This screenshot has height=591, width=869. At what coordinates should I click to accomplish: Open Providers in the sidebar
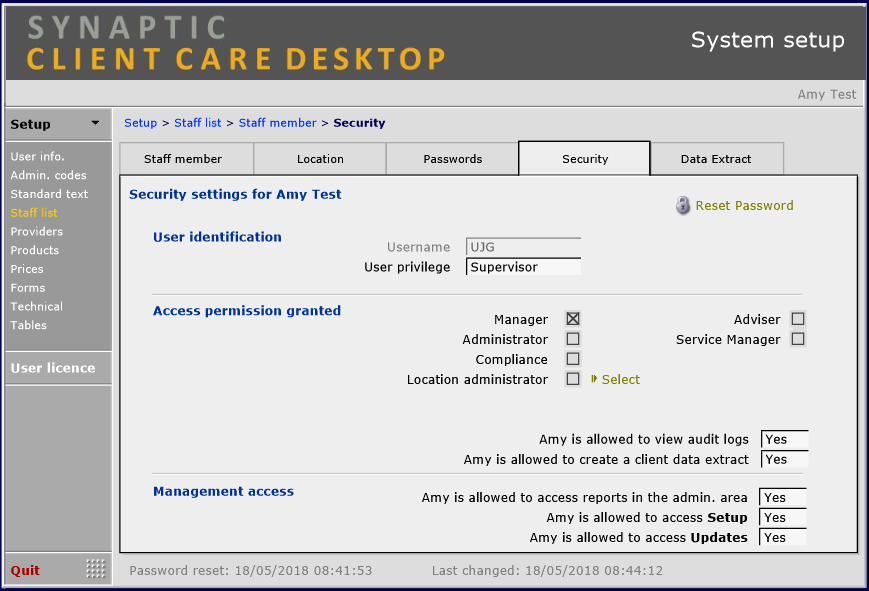(36, 232)
